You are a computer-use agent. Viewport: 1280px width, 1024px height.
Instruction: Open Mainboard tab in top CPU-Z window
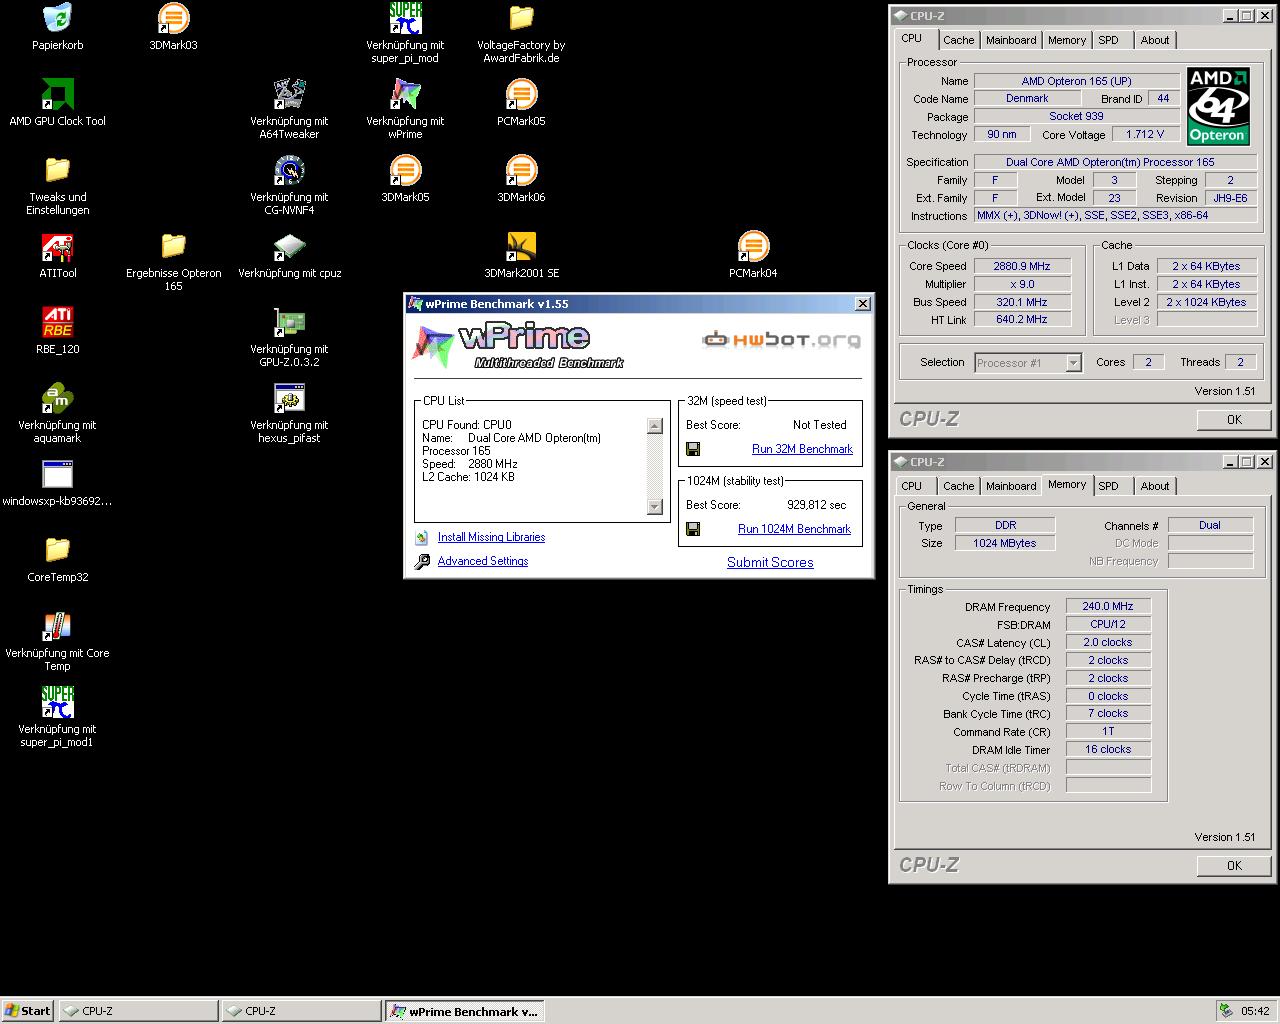[1011, 40]
